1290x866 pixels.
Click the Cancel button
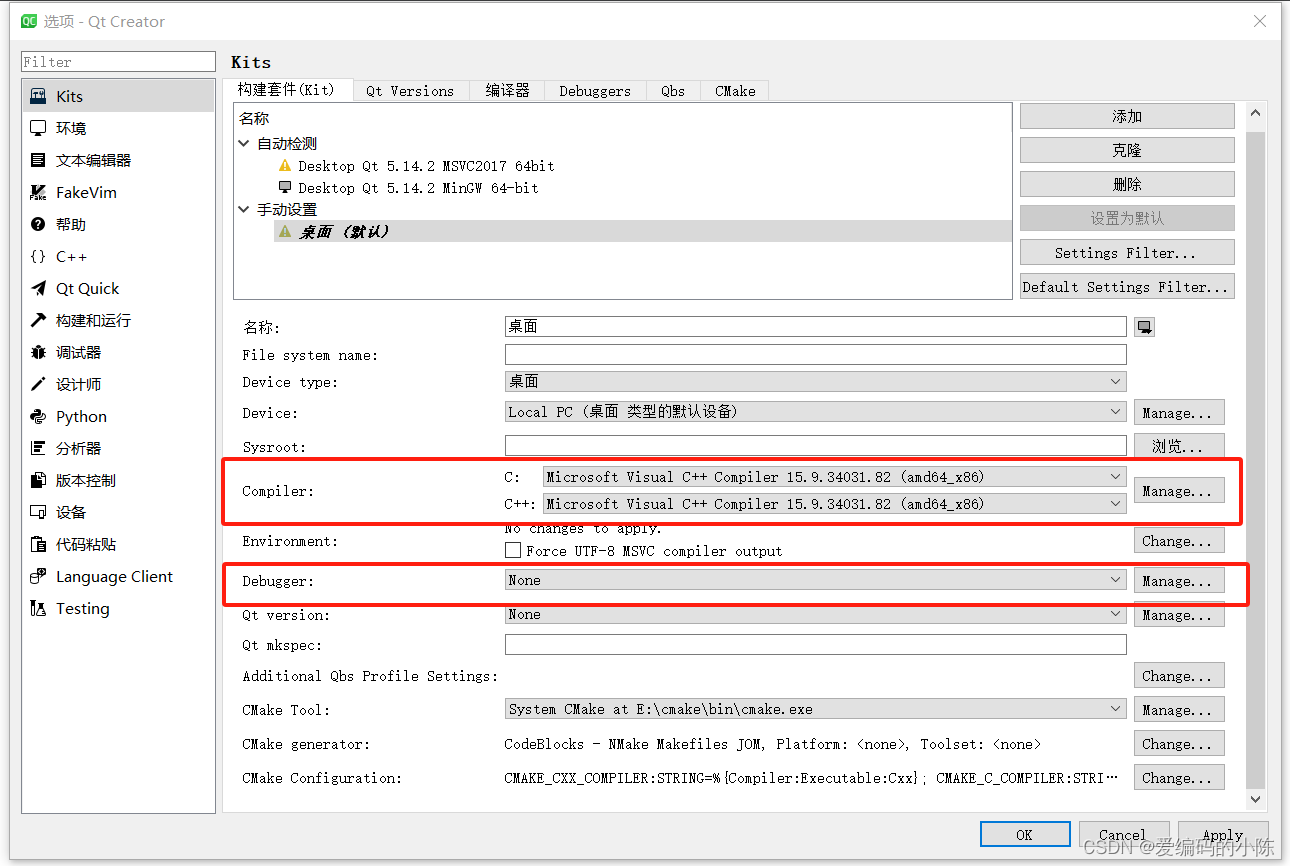point(1123,834)
